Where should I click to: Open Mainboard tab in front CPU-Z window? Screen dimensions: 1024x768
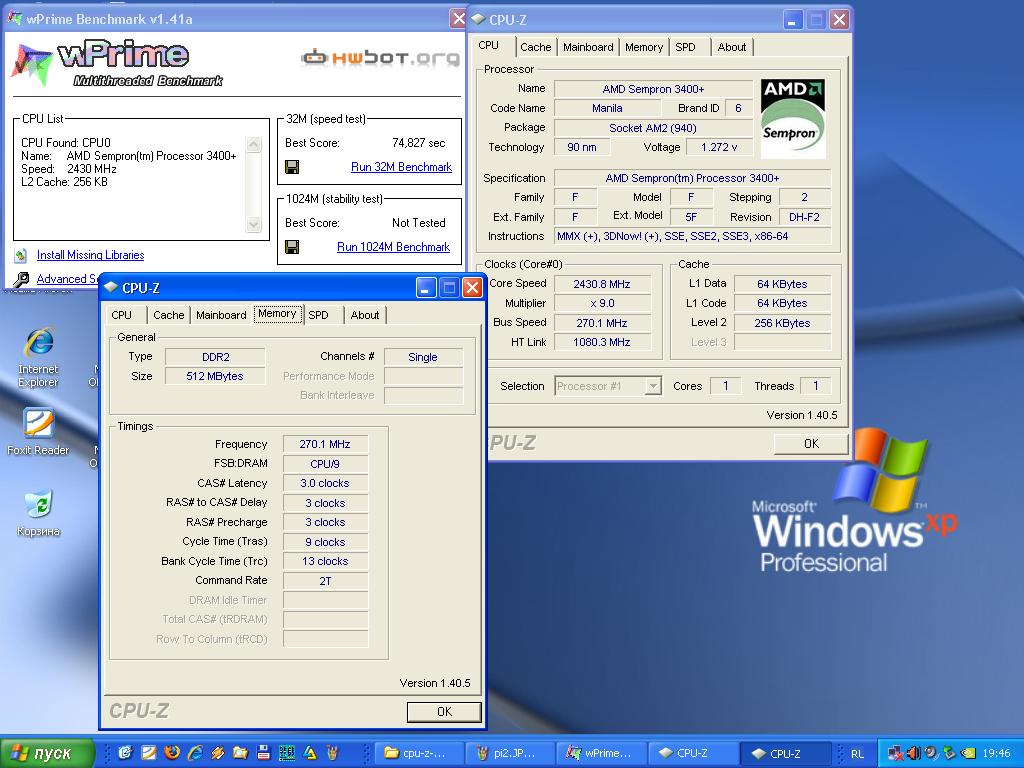coord(221,315)
